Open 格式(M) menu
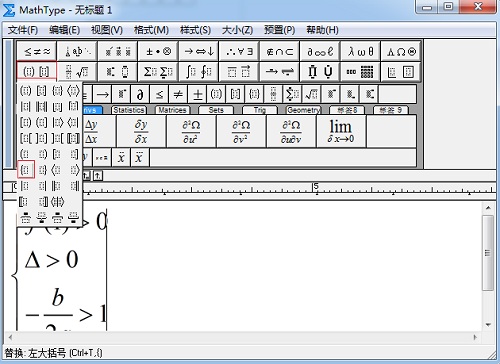The height and width of the screenshot is (364, 500). point(151,30)
